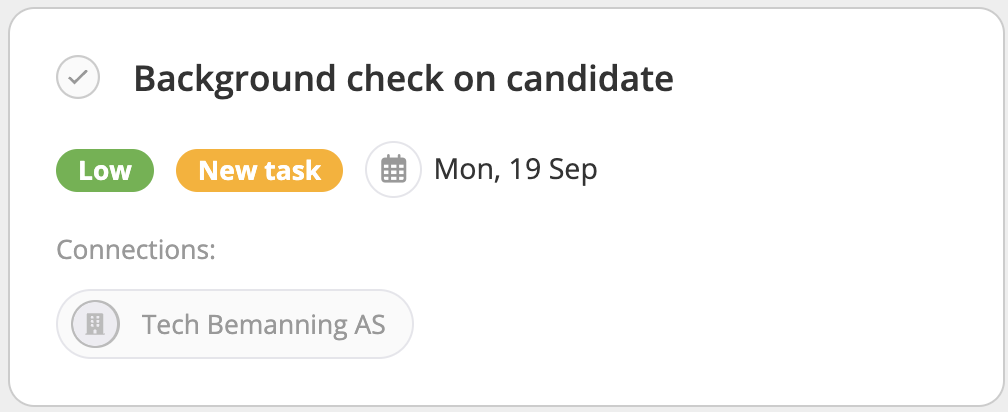Mark the Background check task as complete
1008x412 pixels.
tap(78, 78)
